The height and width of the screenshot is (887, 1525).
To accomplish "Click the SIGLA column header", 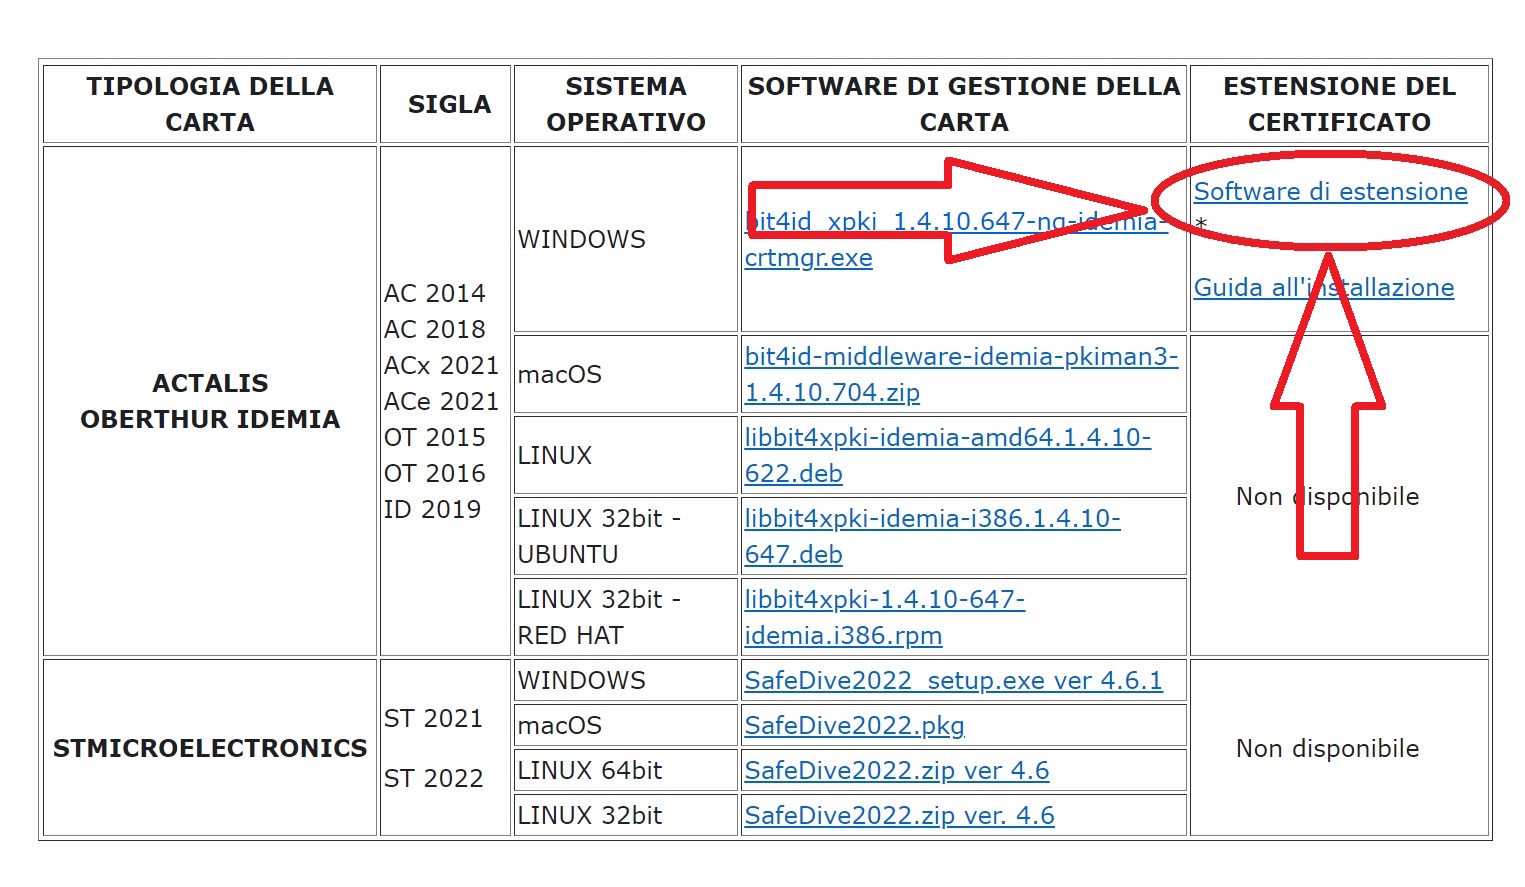I will (x=449, y=104).
